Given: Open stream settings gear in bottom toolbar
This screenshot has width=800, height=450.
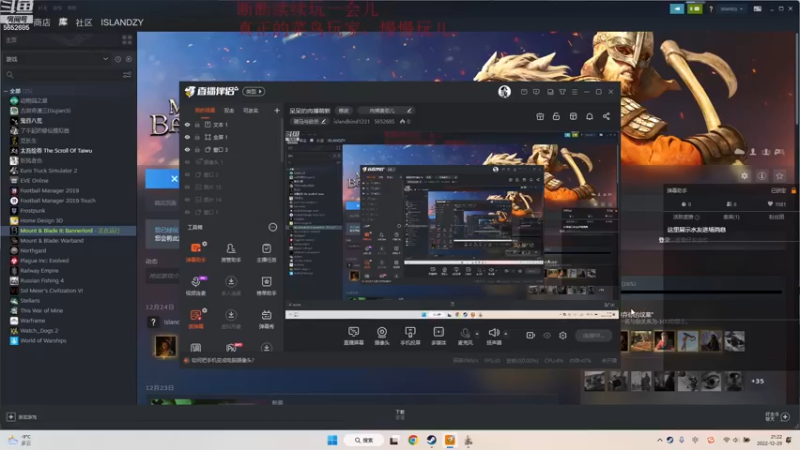Looking at the screenshot, I should (x=563, y=335).
